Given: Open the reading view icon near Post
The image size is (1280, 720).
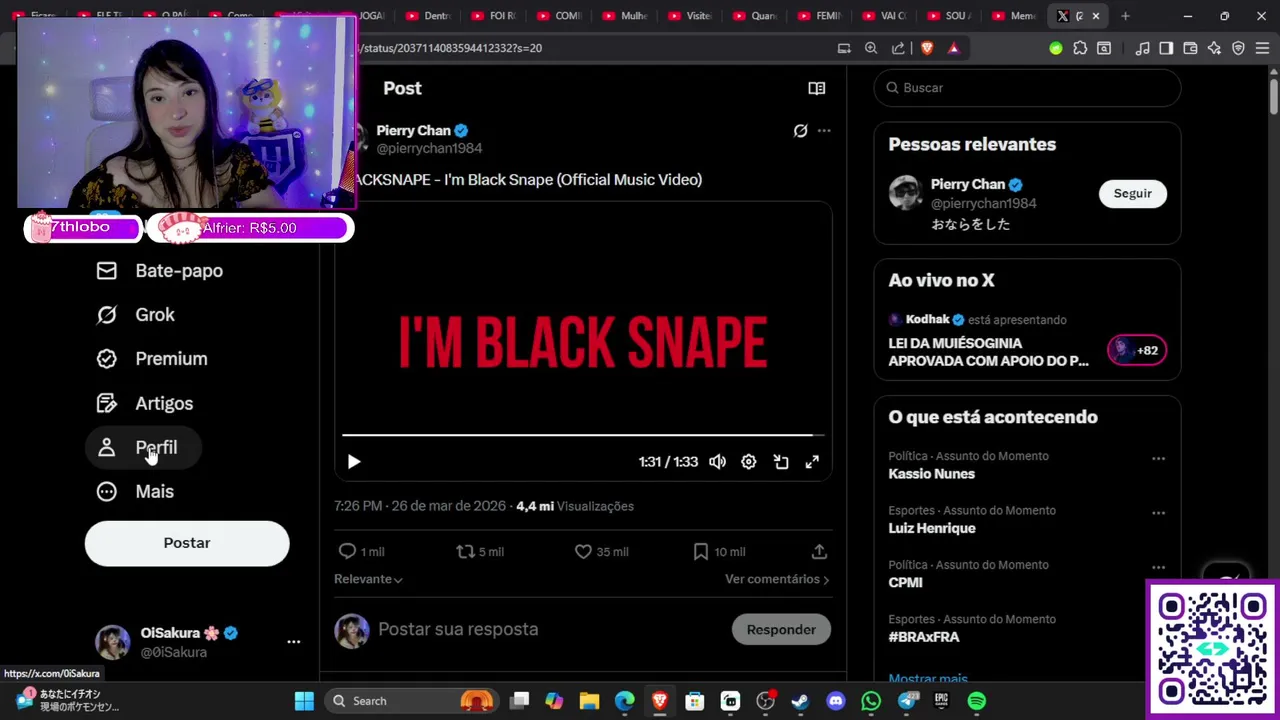Looking at the screenshot, I should (817, 88).
